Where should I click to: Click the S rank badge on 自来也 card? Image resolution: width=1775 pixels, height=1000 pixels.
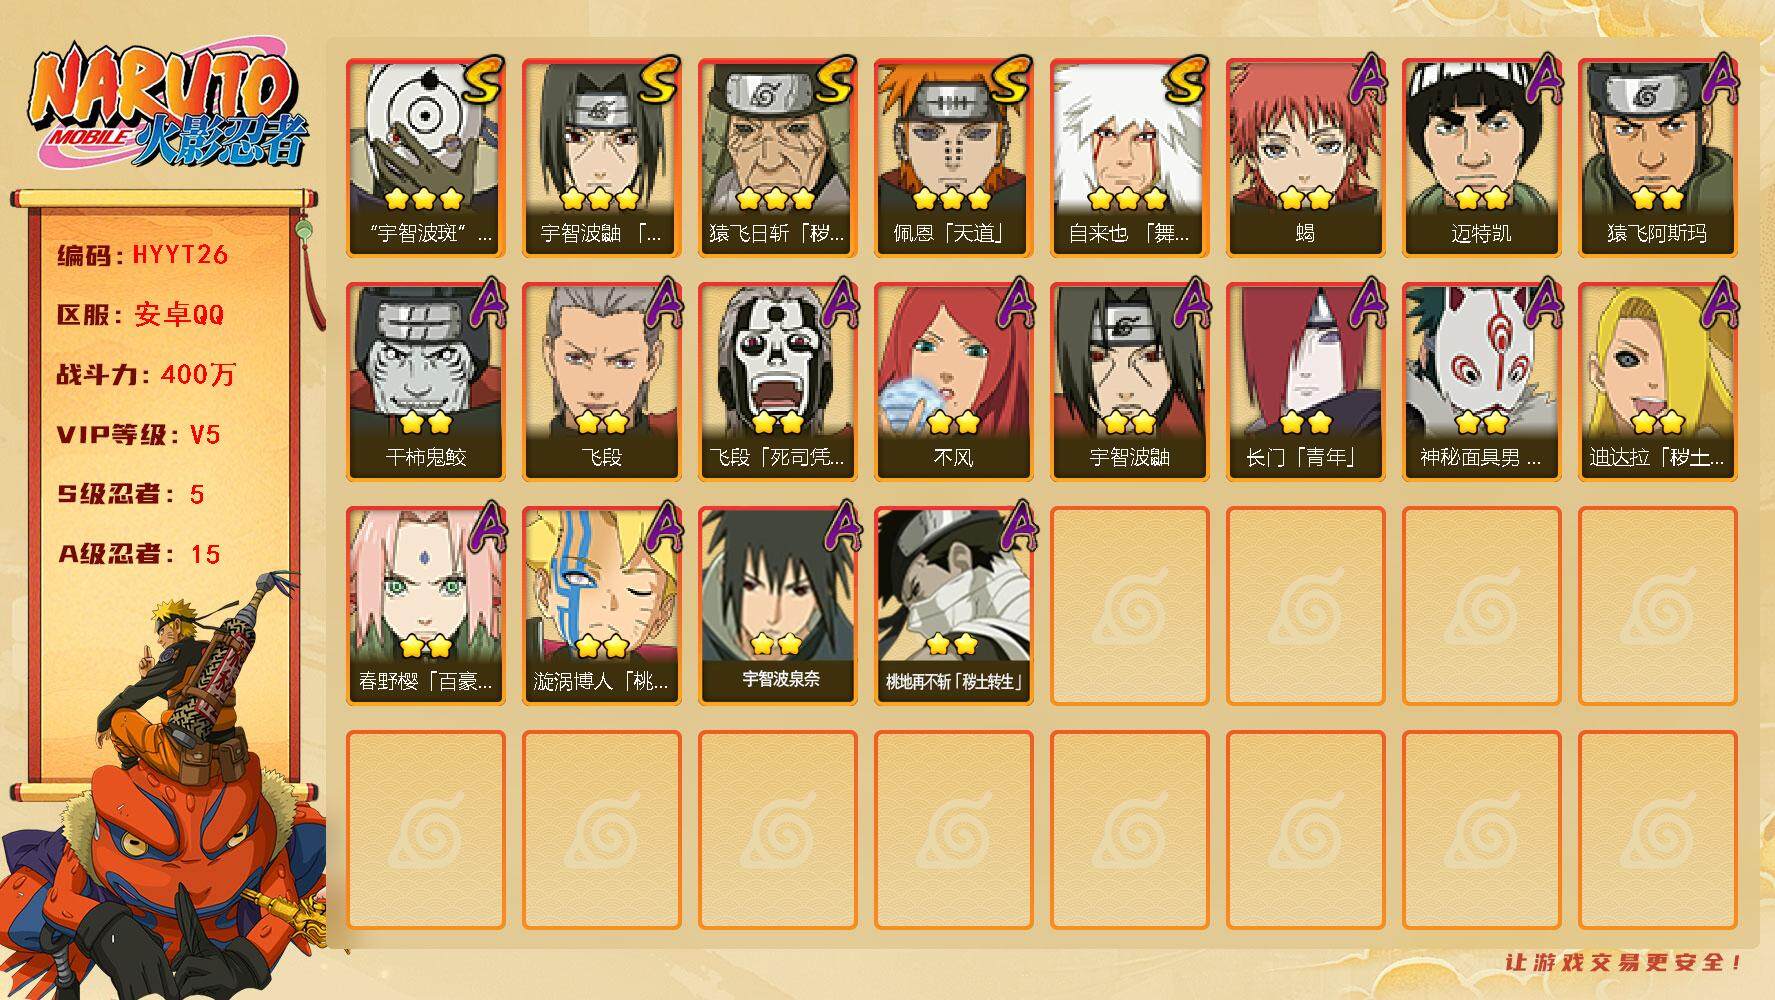click(1186, 81)
